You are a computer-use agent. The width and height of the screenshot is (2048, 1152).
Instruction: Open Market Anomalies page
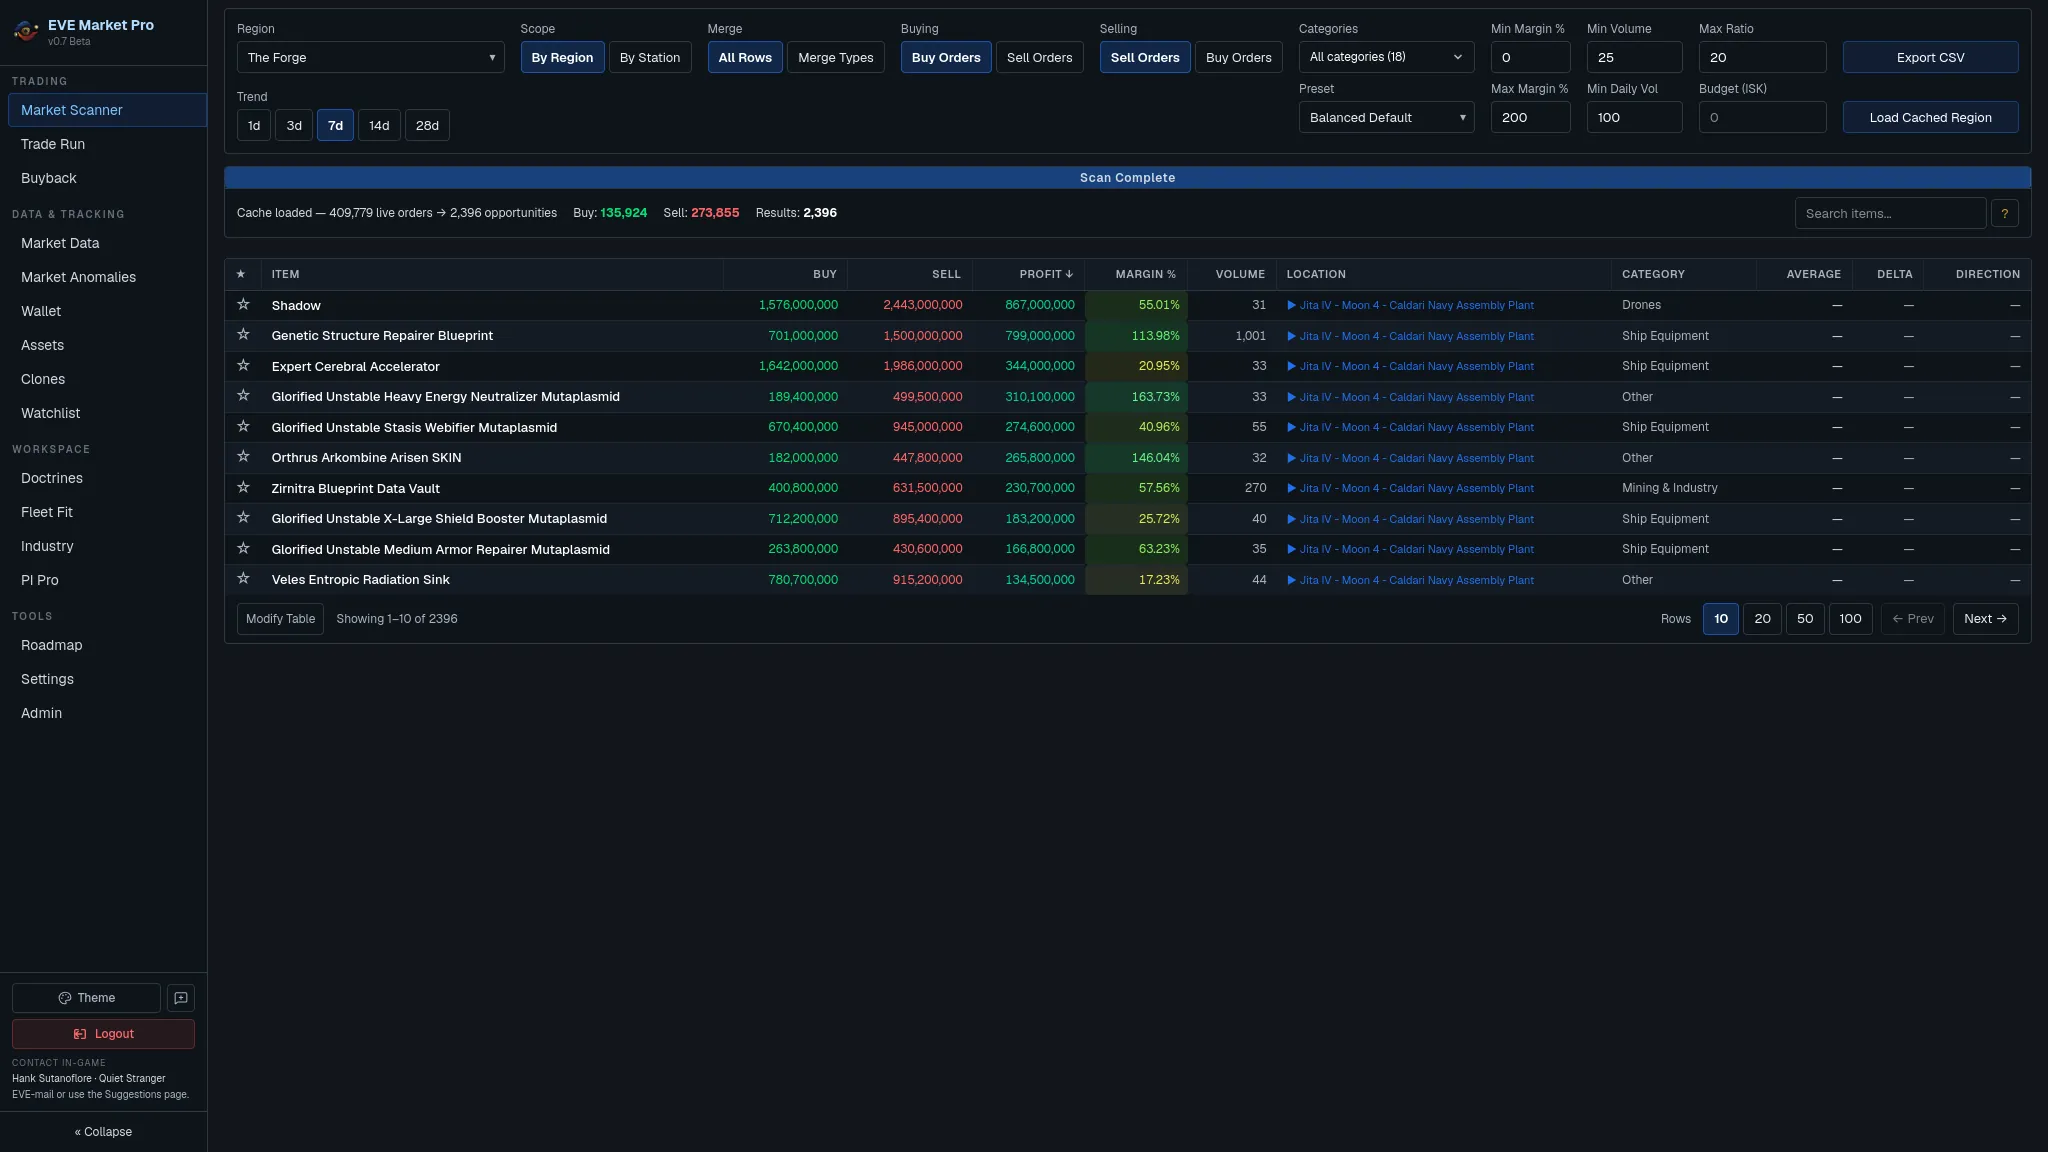[107, 277]
